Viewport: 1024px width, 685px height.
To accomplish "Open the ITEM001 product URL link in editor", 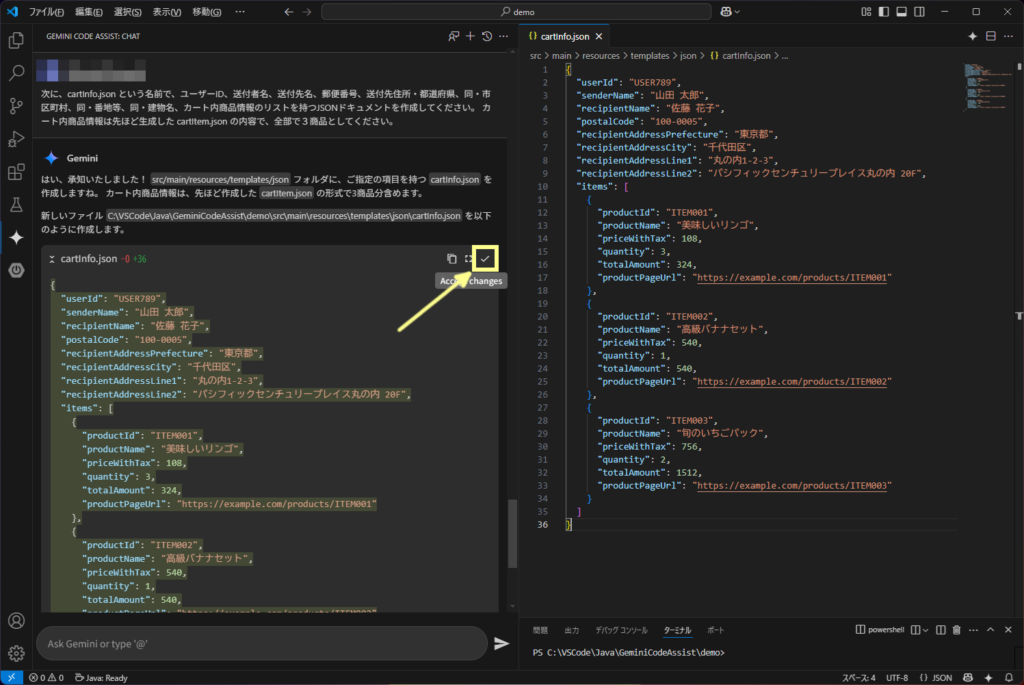I will click(x=792, y=278).
